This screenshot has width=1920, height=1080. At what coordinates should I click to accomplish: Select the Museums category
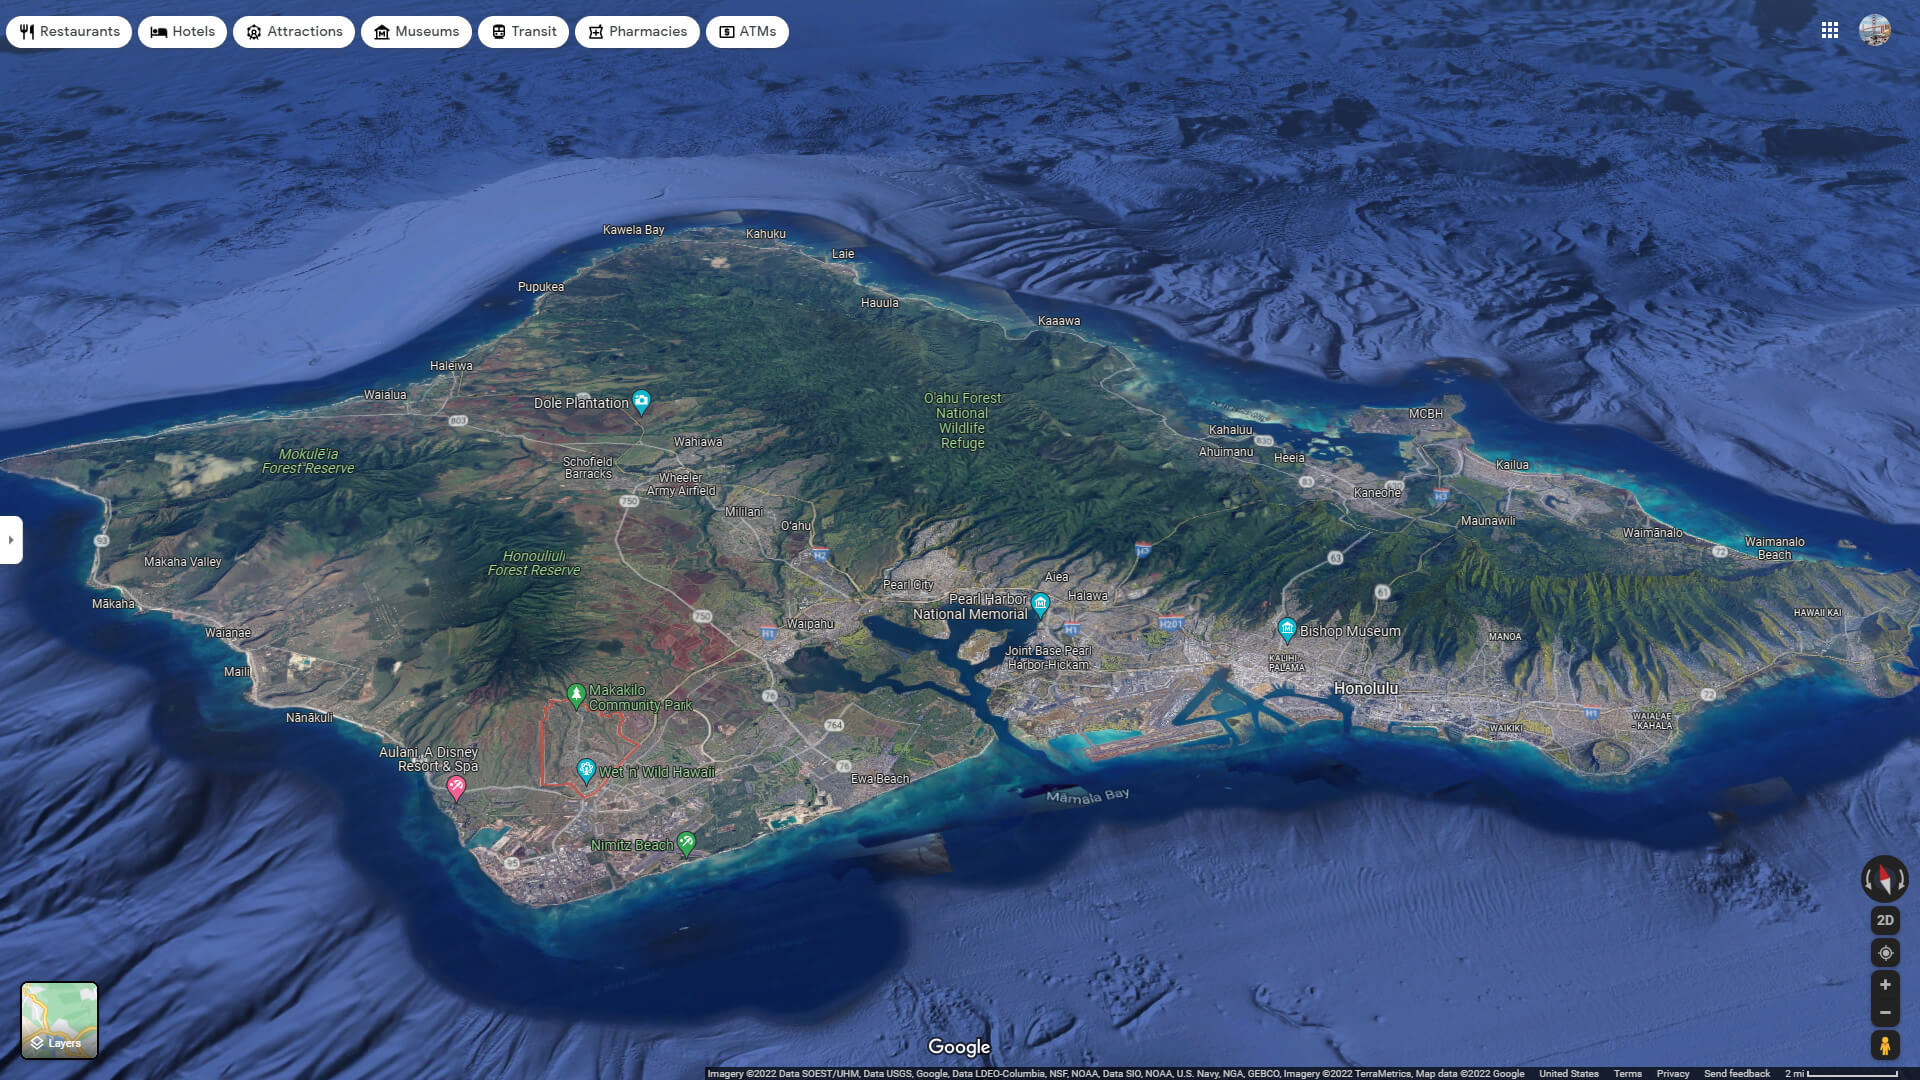pos(416,31)
